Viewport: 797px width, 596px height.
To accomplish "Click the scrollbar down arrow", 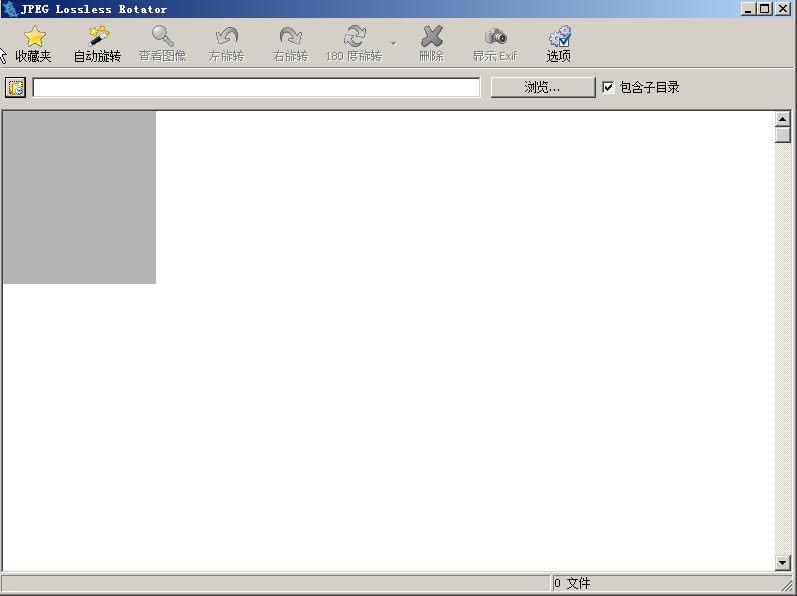I will pyautogui.click(x=782, y=562).
